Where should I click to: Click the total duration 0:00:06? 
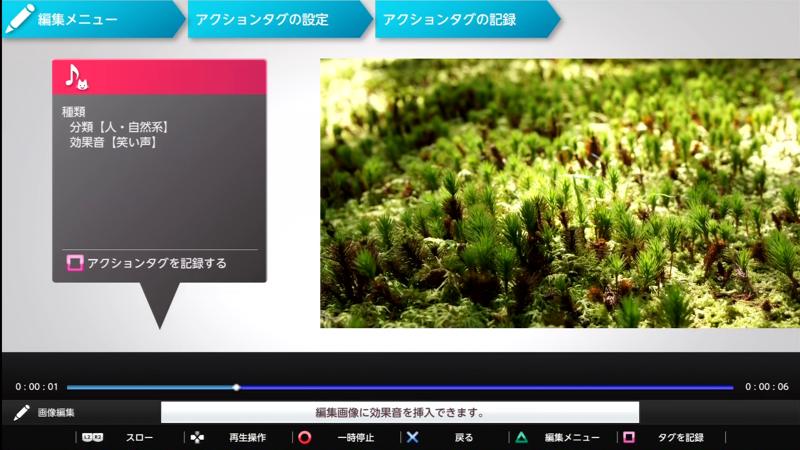point(767,387)
